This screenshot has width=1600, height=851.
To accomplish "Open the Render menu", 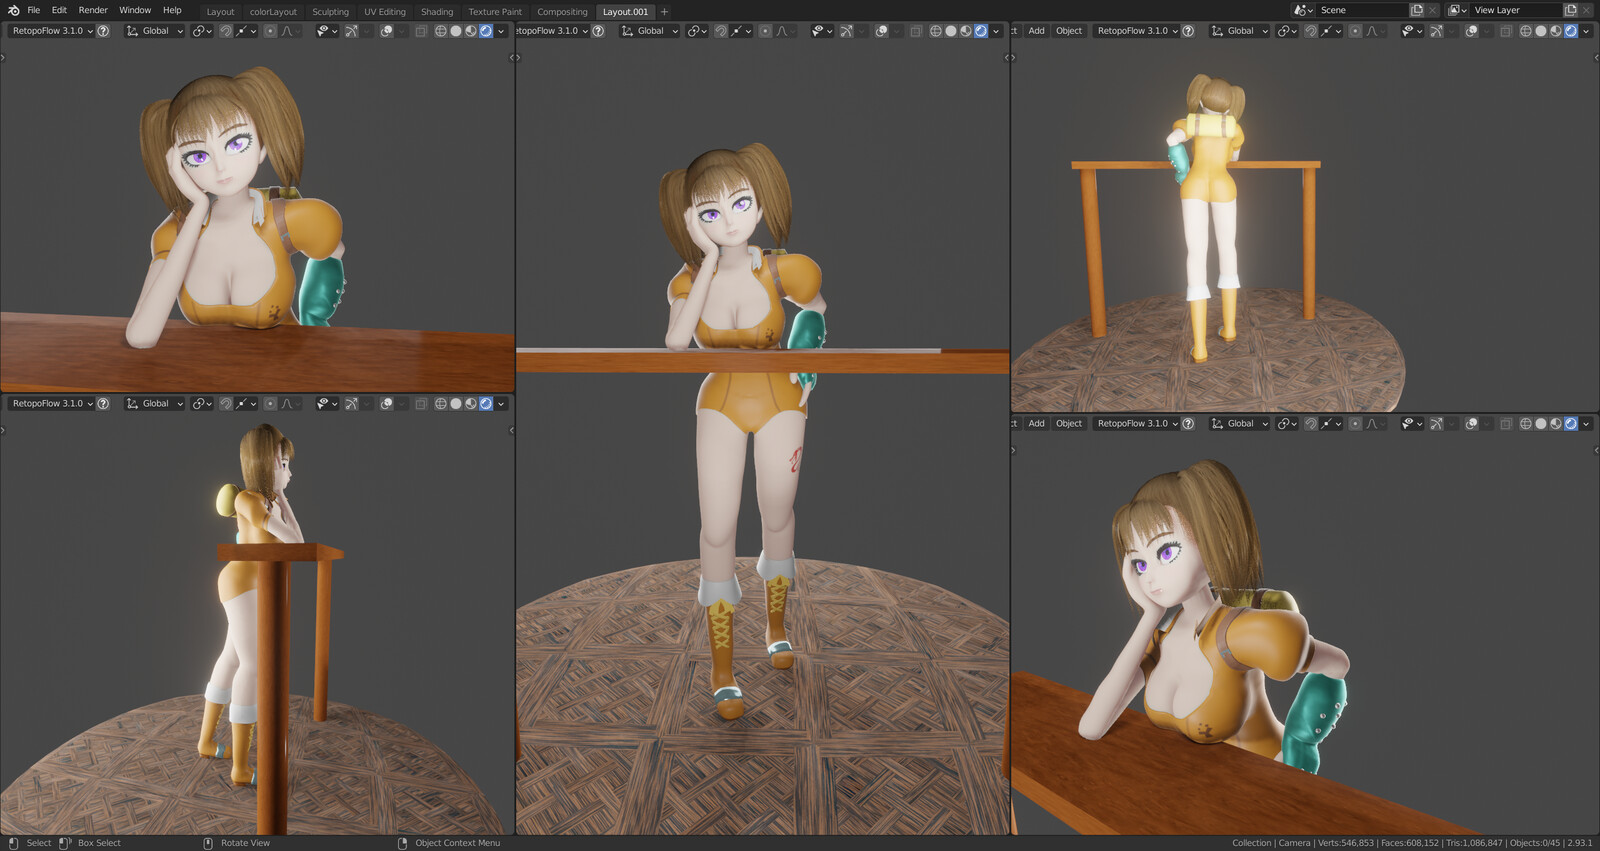I will click(93, 10).
